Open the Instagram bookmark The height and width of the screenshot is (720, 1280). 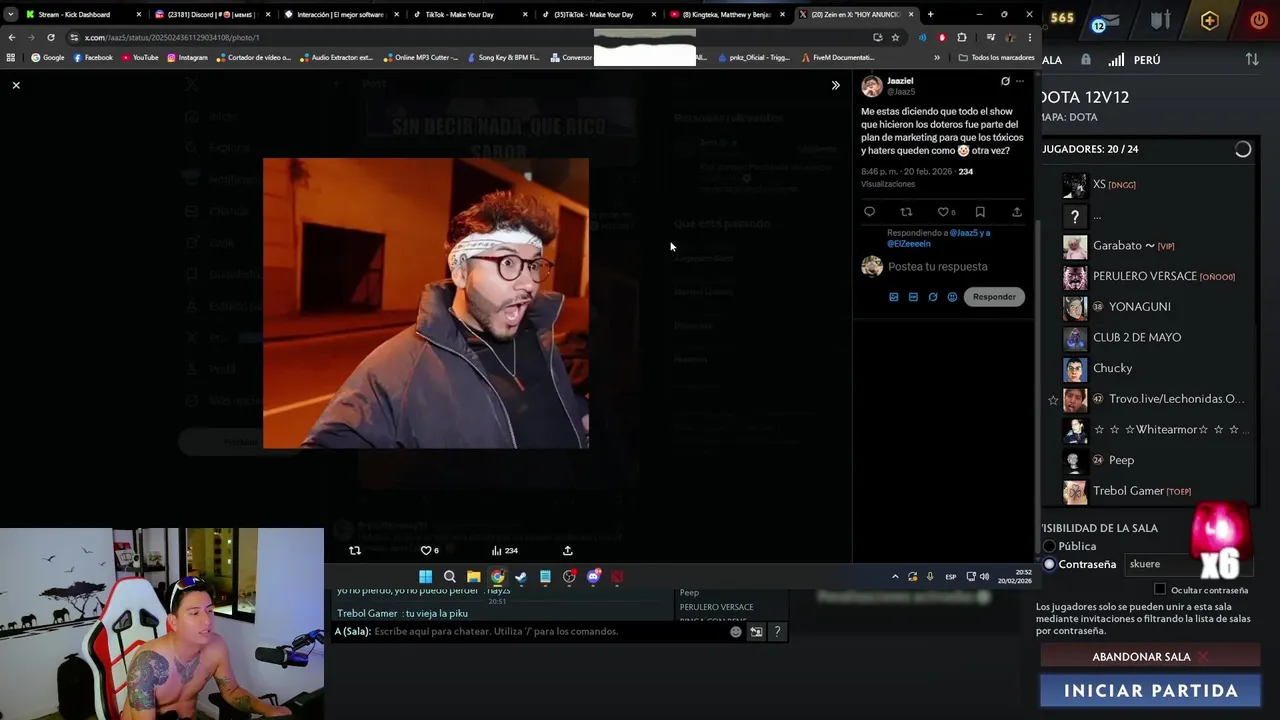(x=188, y=57)
